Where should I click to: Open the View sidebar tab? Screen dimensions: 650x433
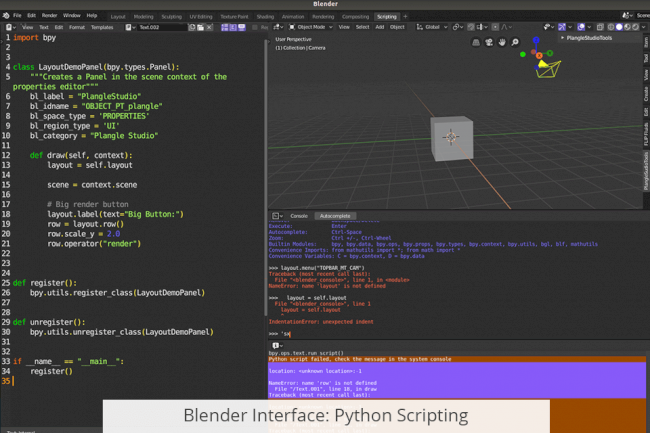[646, 75]
